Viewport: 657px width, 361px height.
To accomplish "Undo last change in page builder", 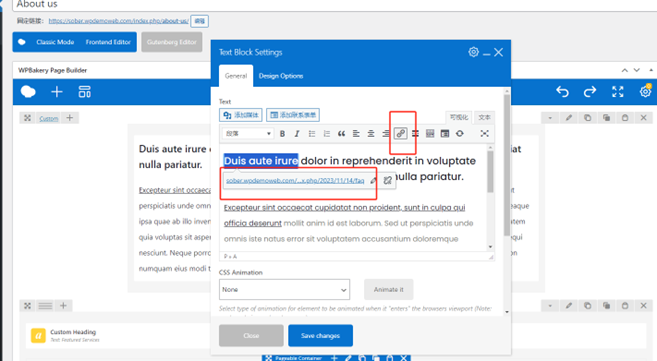I will 562,91.
